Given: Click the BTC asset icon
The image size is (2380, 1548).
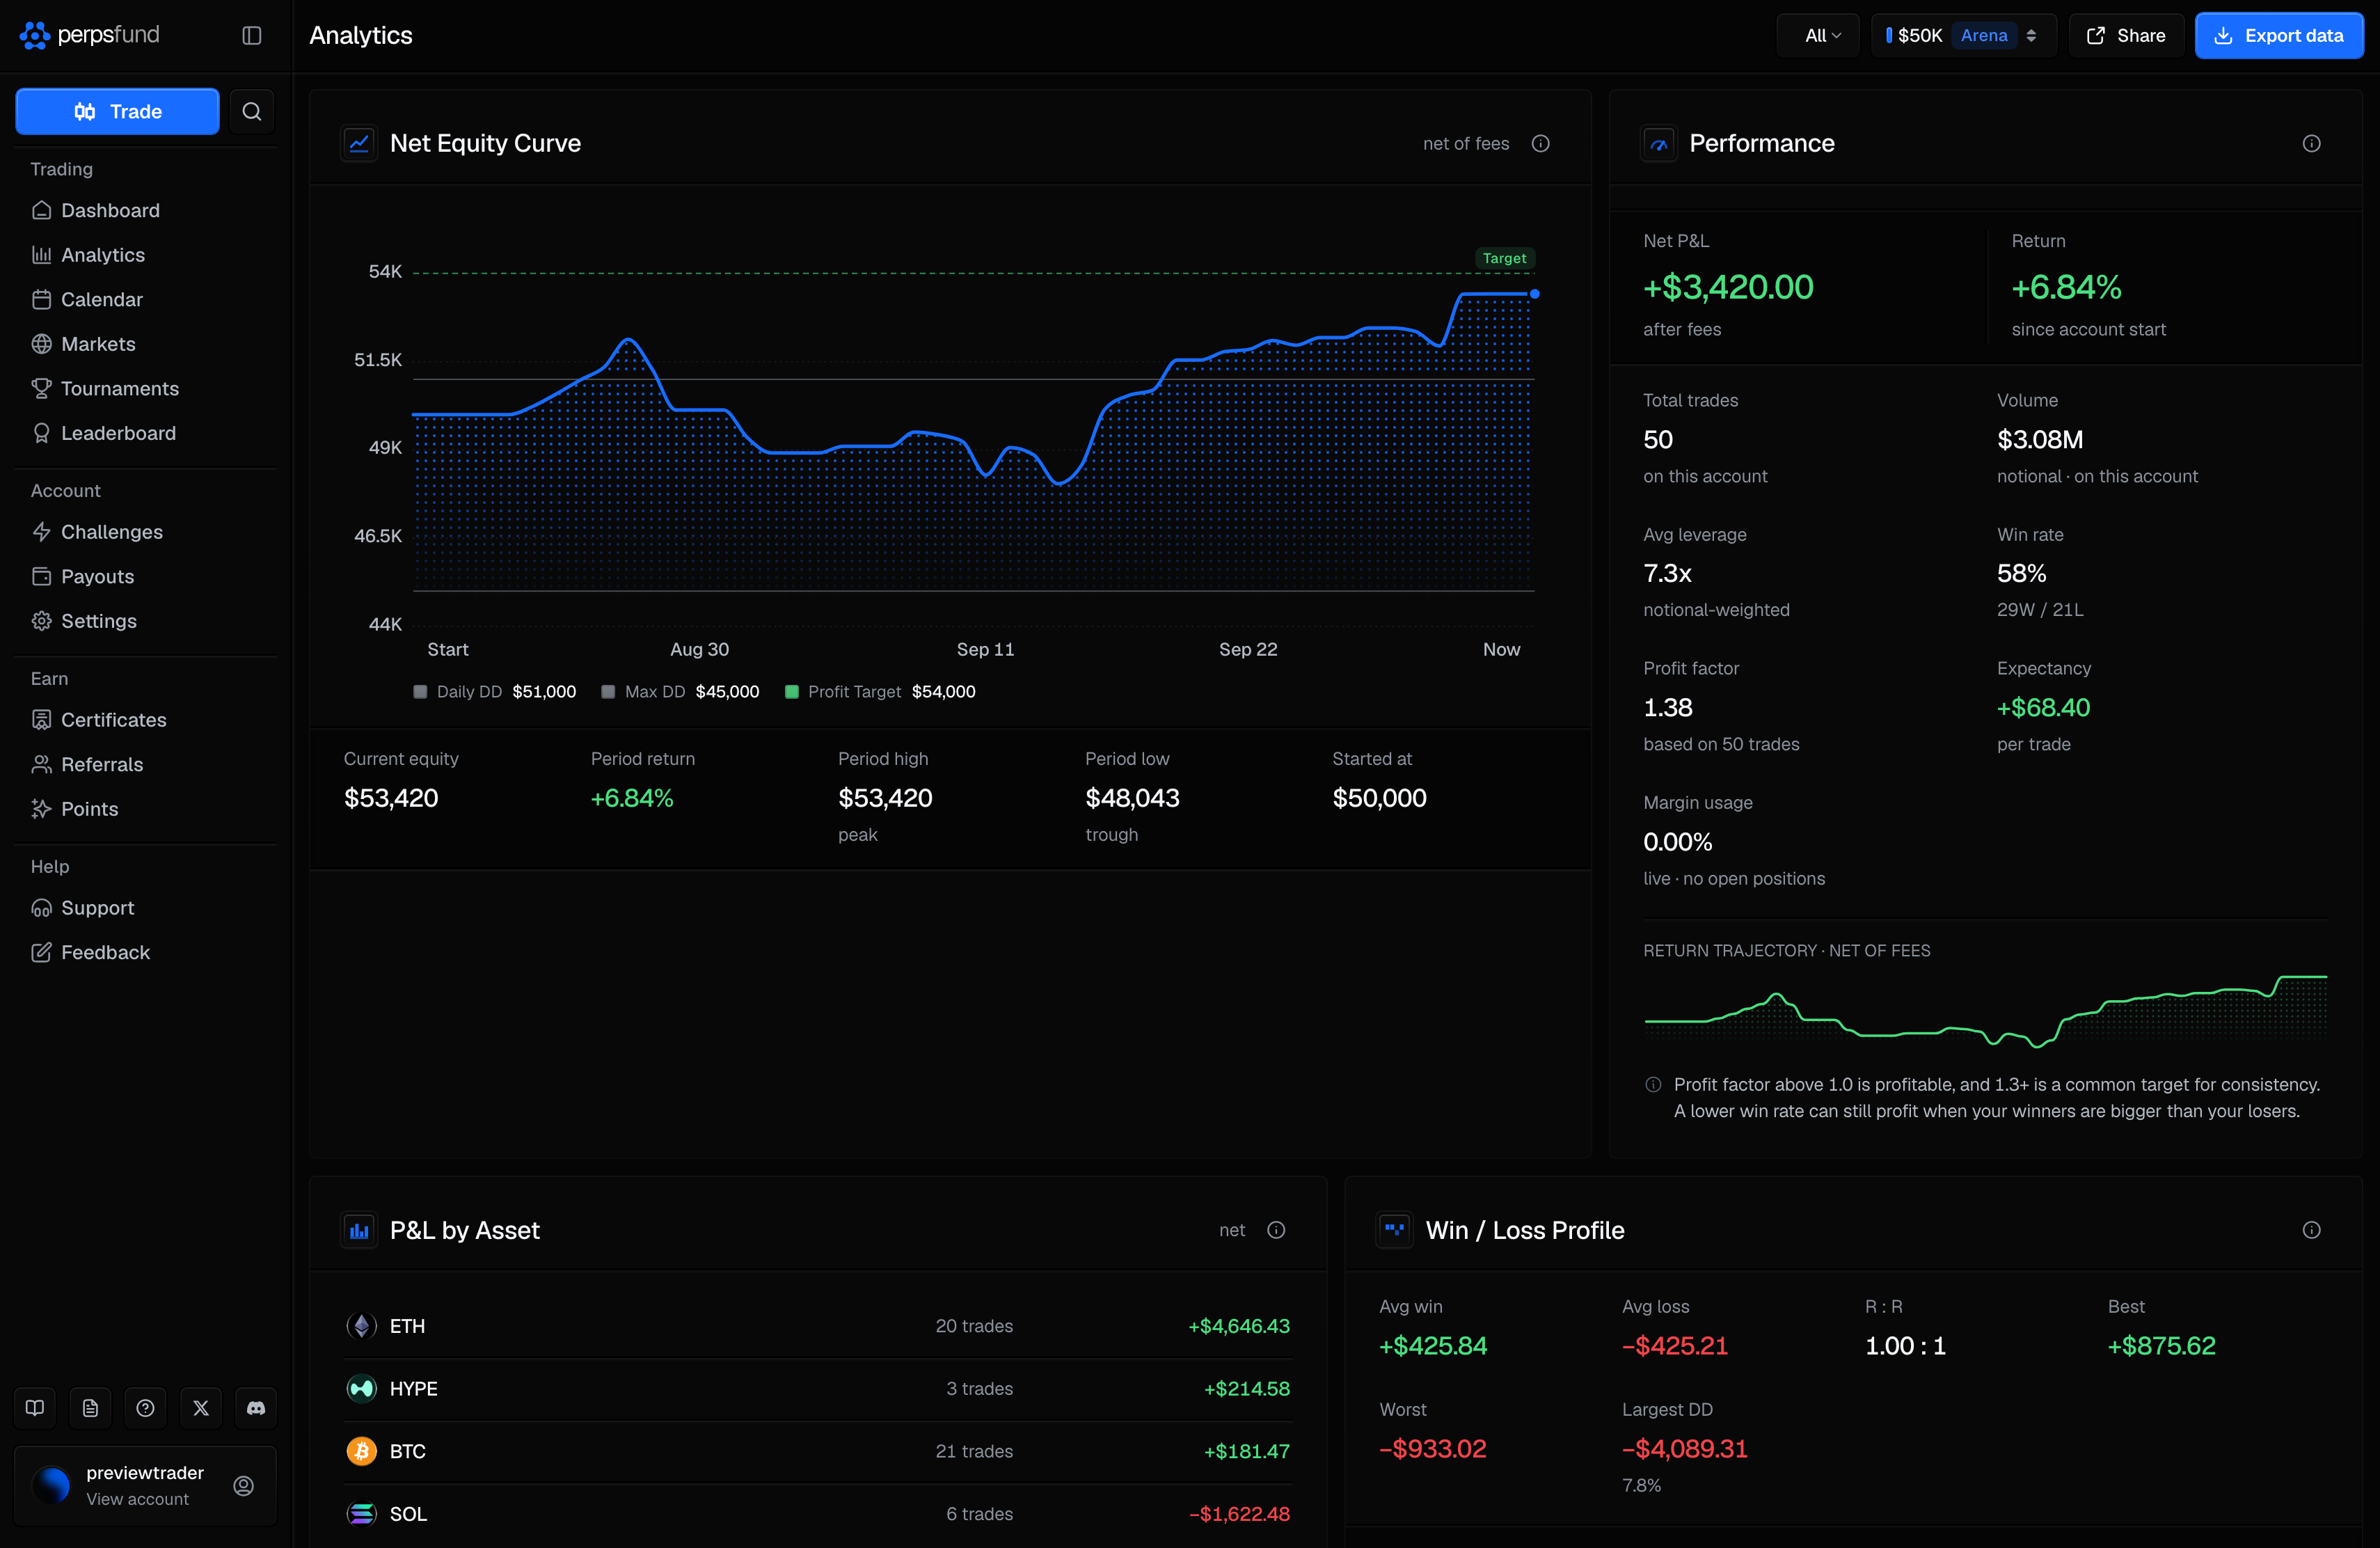Looking at the screenshot, I should 361,1451.
